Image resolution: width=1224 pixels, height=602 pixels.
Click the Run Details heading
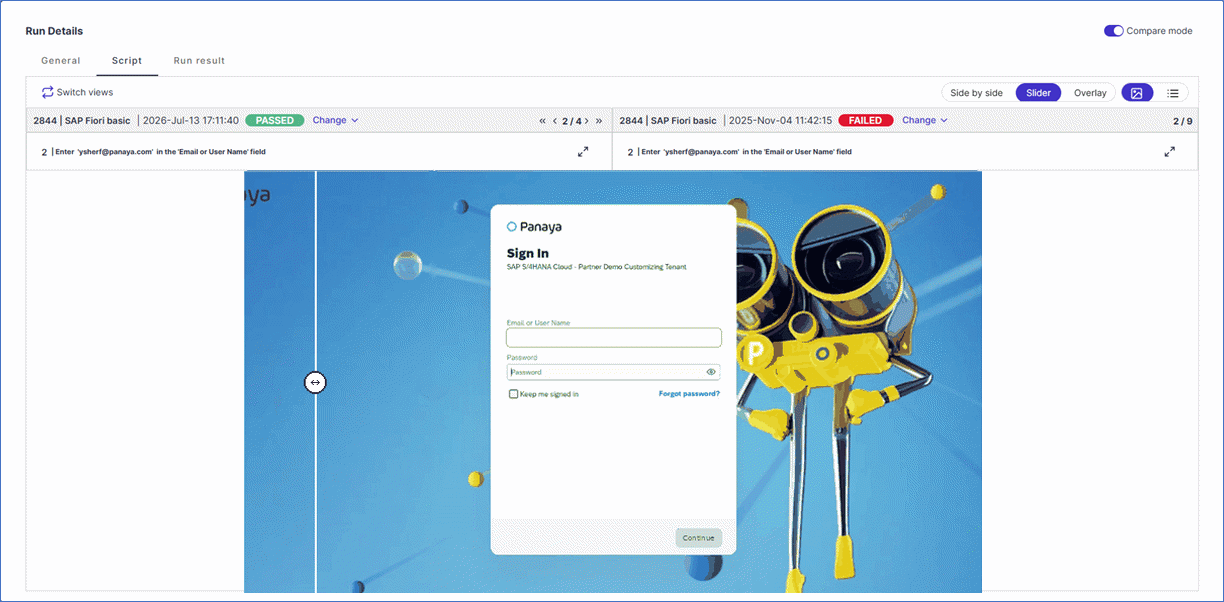click(x=54, y=31)
